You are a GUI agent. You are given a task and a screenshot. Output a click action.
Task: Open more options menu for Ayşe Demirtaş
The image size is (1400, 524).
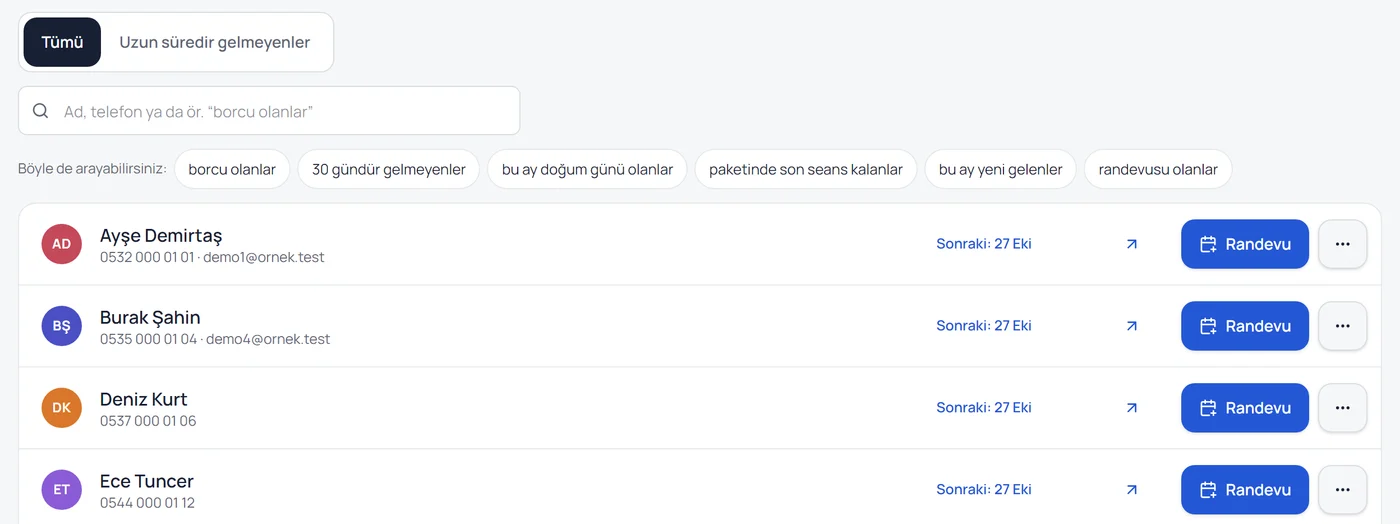coord(1343,244)
